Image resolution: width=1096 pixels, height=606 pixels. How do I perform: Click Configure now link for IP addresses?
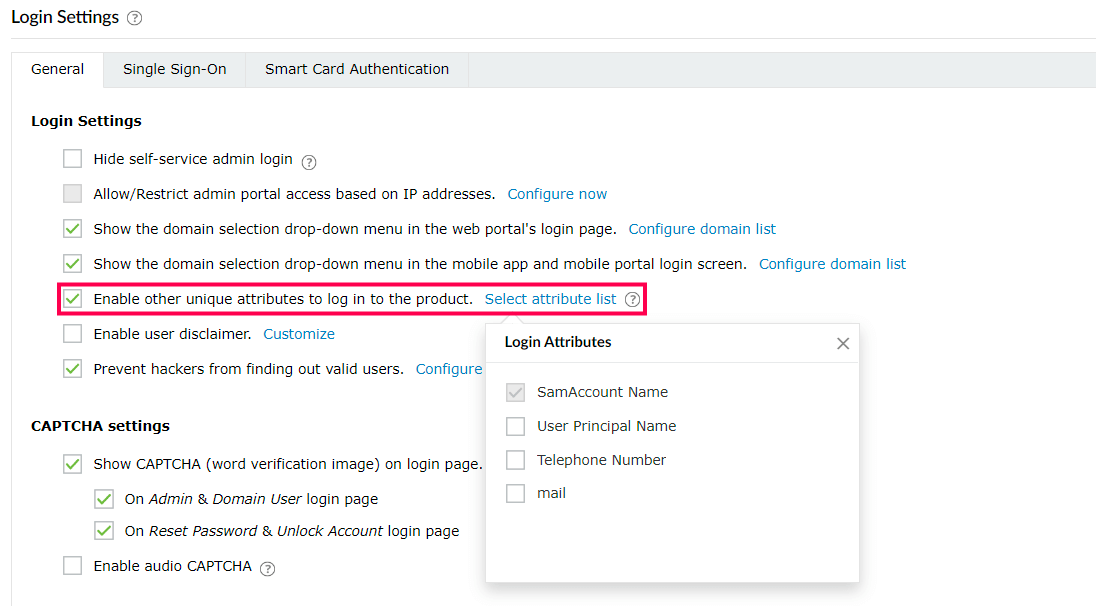(557, 194)
